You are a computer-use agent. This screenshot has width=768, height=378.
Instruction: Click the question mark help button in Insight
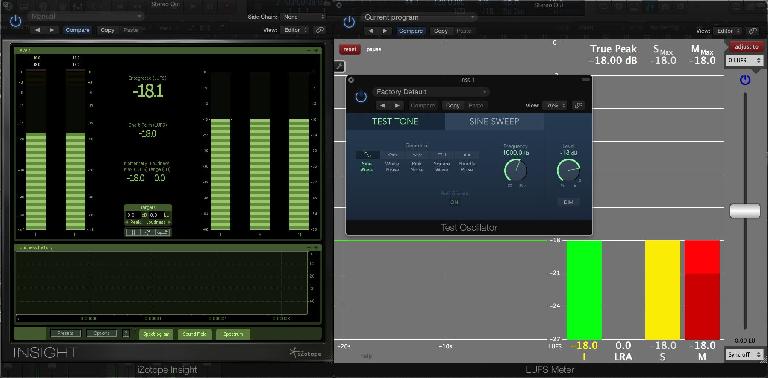tap(126, 333)
